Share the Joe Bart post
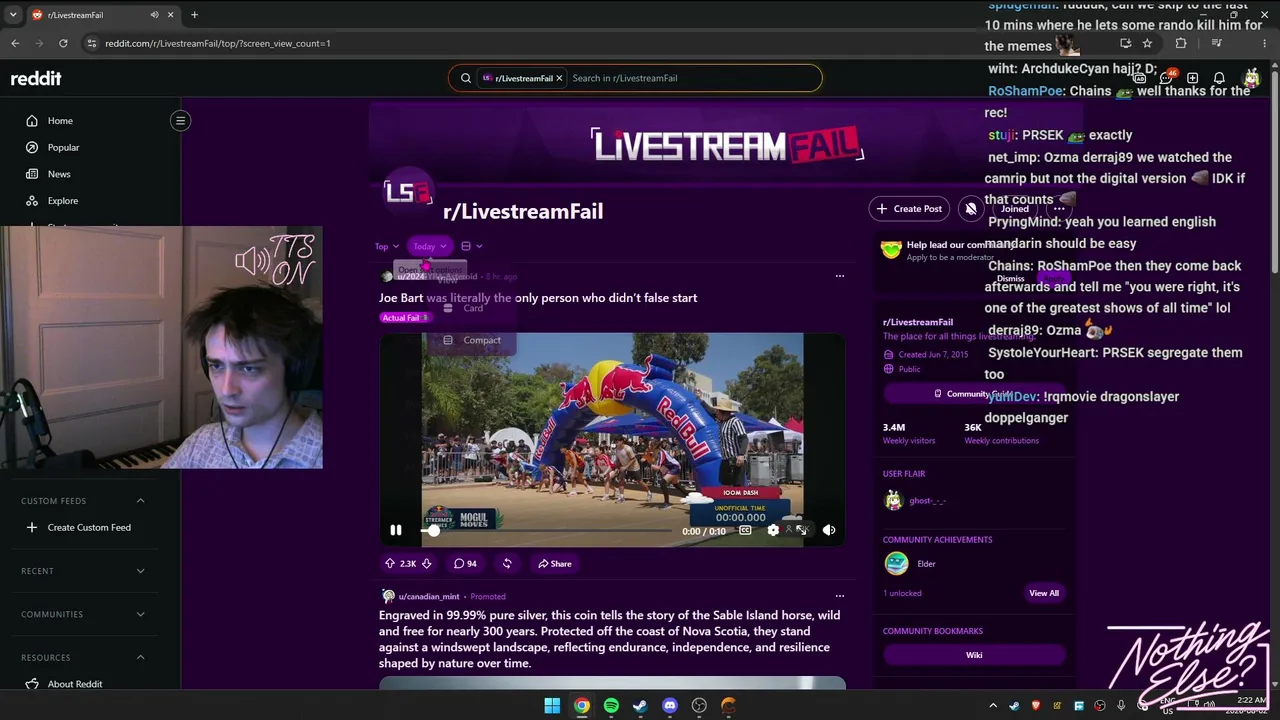The image size is (1280, 720). (555, 564)
